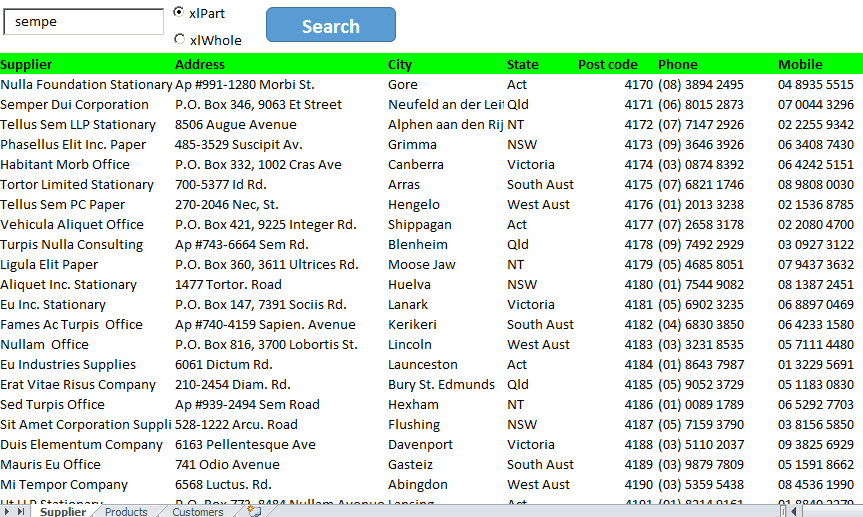The image size is (863, 517).
Task: Click the Phone column header
Action: [x=678, y=64]
